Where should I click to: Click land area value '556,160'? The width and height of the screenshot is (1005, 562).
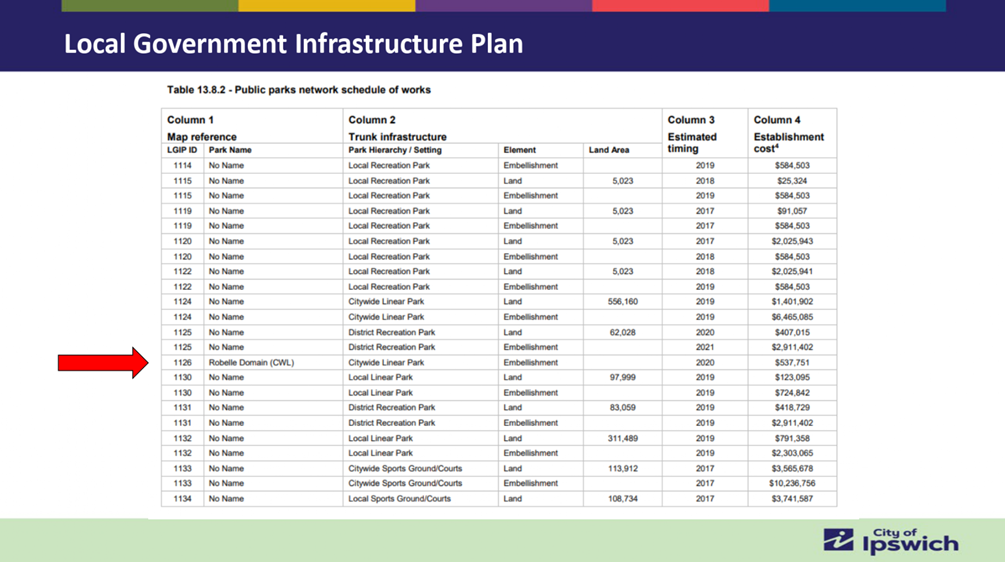pos(623,301)
